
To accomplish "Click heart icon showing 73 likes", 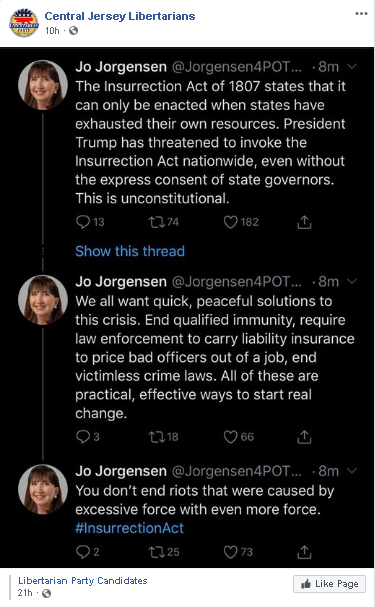I will [x=230, y=552].
